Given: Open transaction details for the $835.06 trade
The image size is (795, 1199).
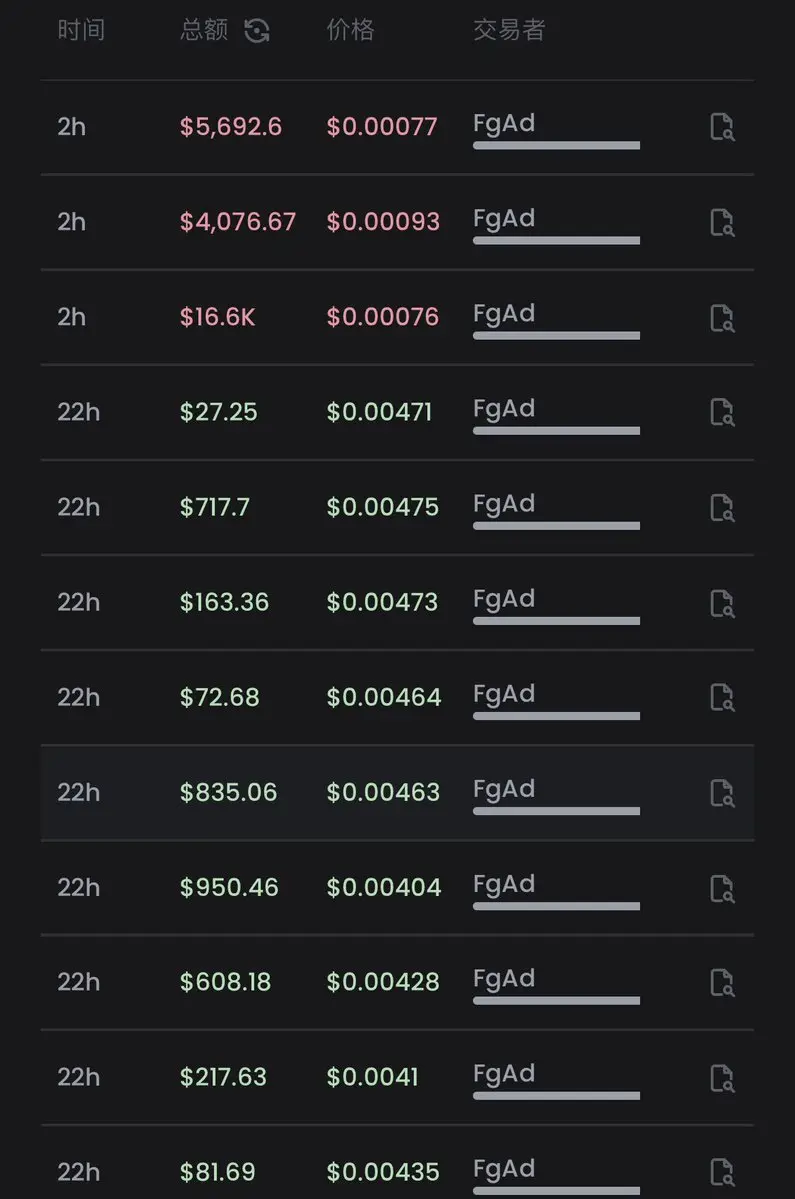Looking at the screenshot, I should [x=722, y=793].
